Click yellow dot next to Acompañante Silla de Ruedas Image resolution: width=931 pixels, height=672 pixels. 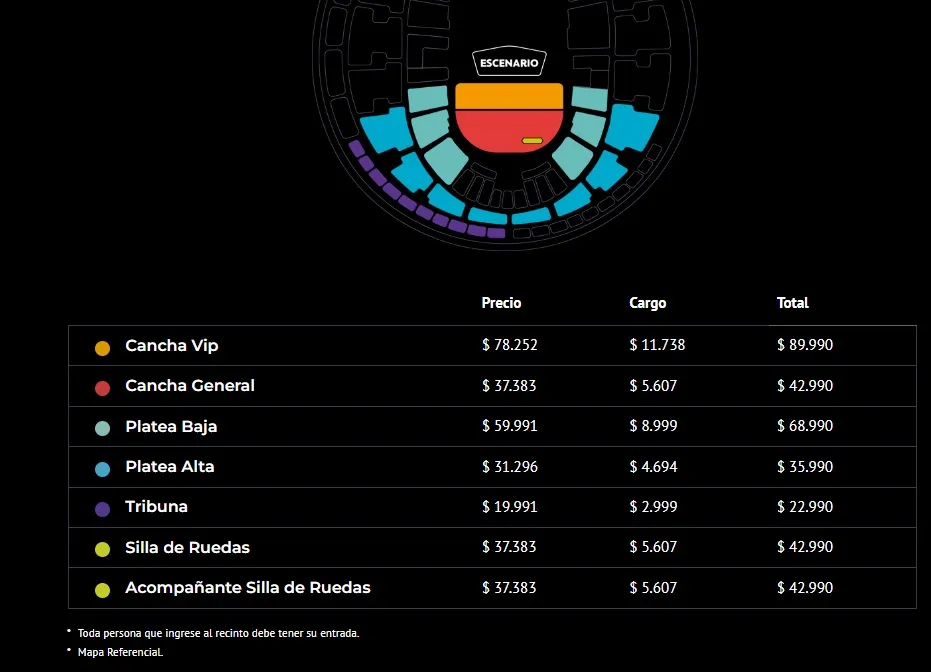coord(102,590)
